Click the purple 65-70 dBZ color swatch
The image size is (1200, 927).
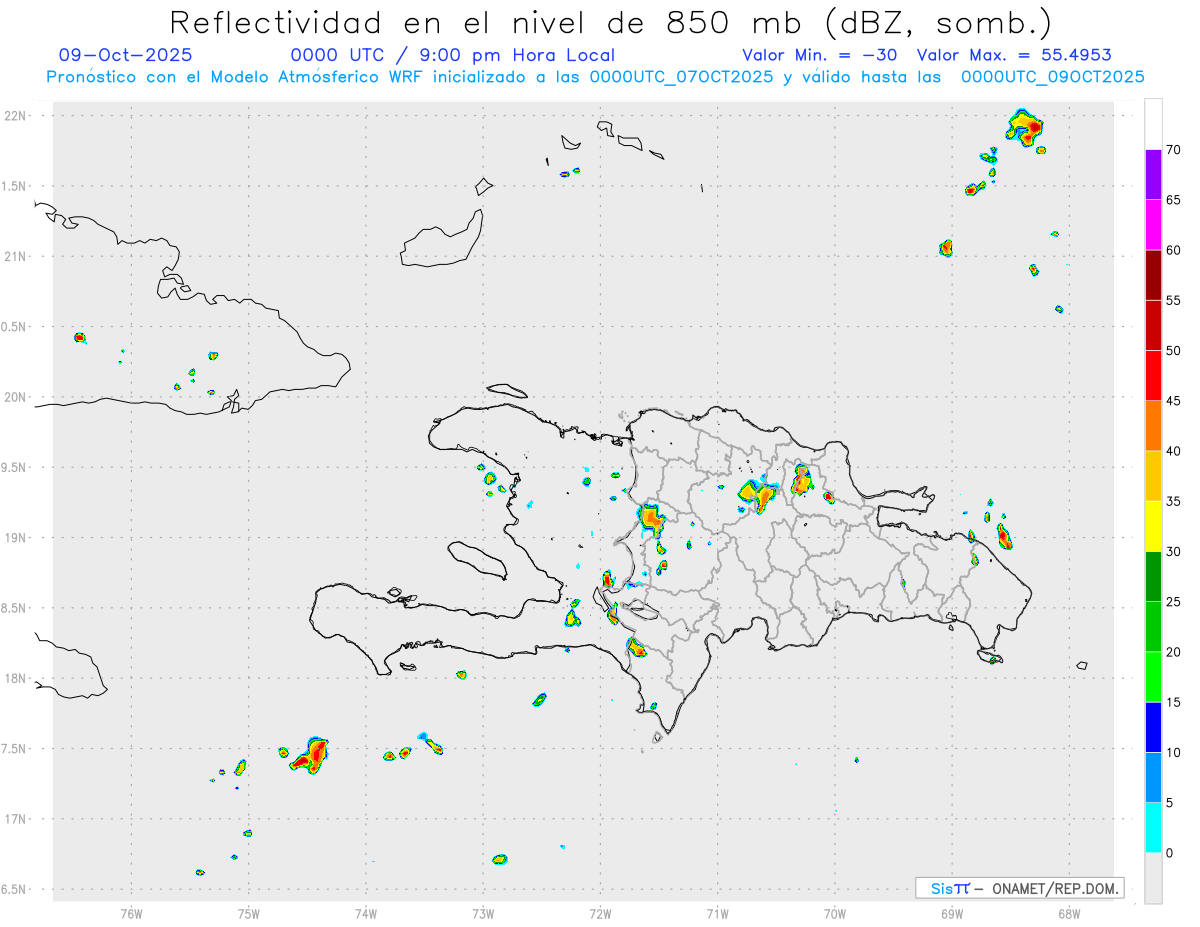[1153, 175]
